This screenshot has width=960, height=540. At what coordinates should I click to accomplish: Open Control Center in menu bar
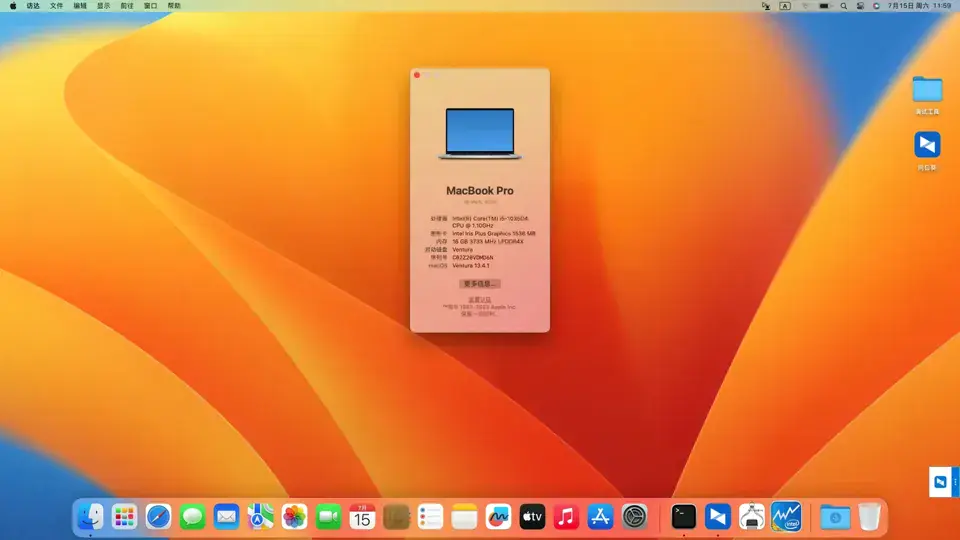click(x=860, y=6)
